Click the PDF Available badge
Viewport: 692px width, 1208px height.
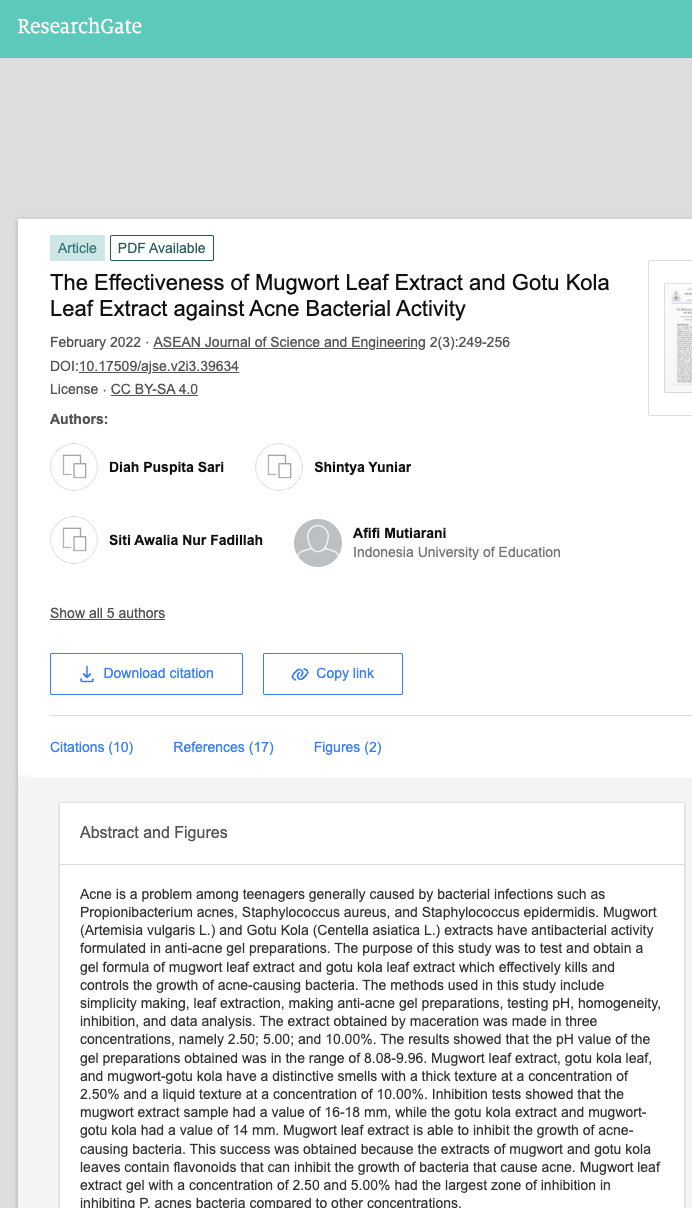162,248
